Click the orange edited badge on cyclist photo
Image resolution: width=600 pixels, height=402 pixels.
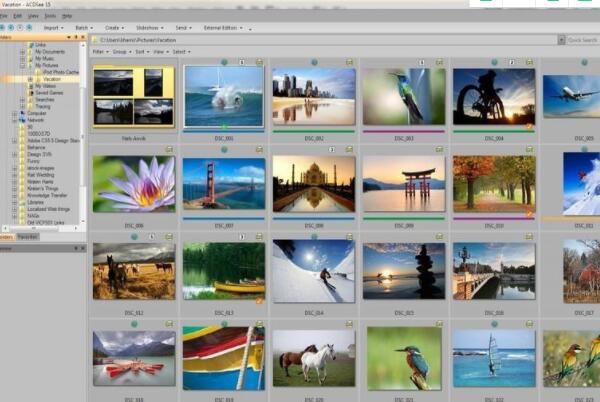point(529,126)
